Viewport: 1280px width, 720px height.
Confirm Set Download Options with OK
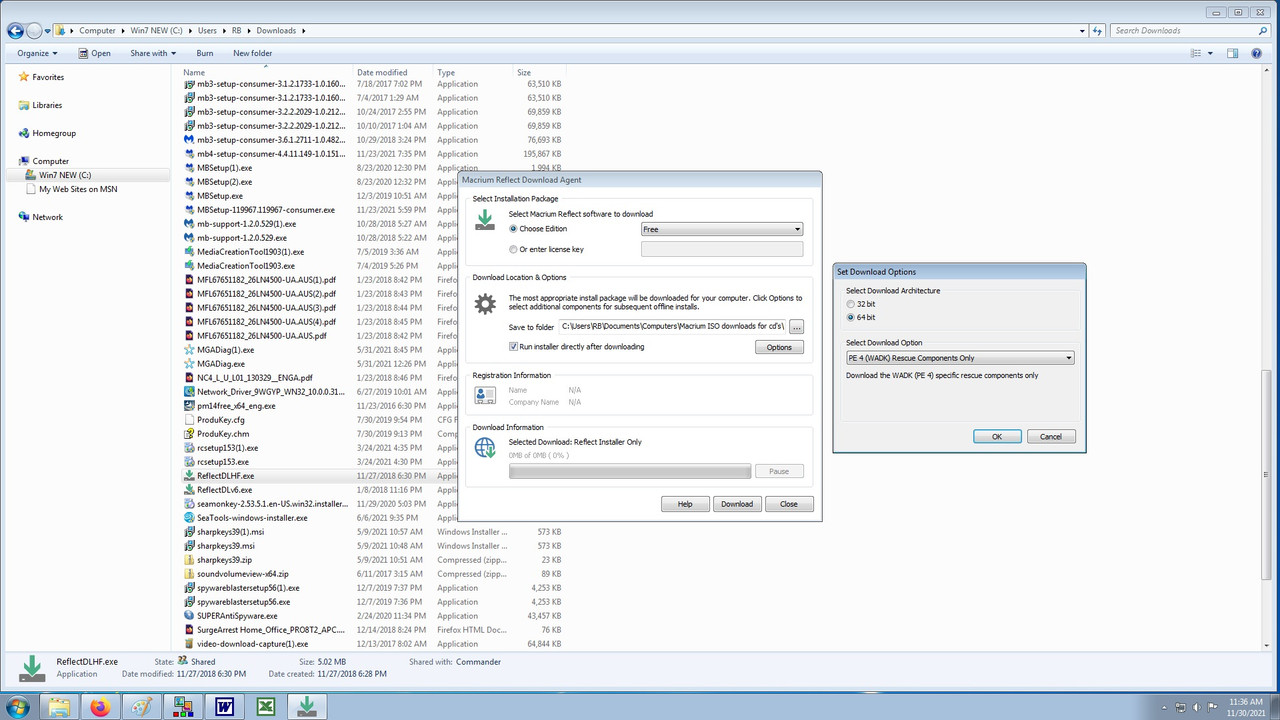(997, 437)
